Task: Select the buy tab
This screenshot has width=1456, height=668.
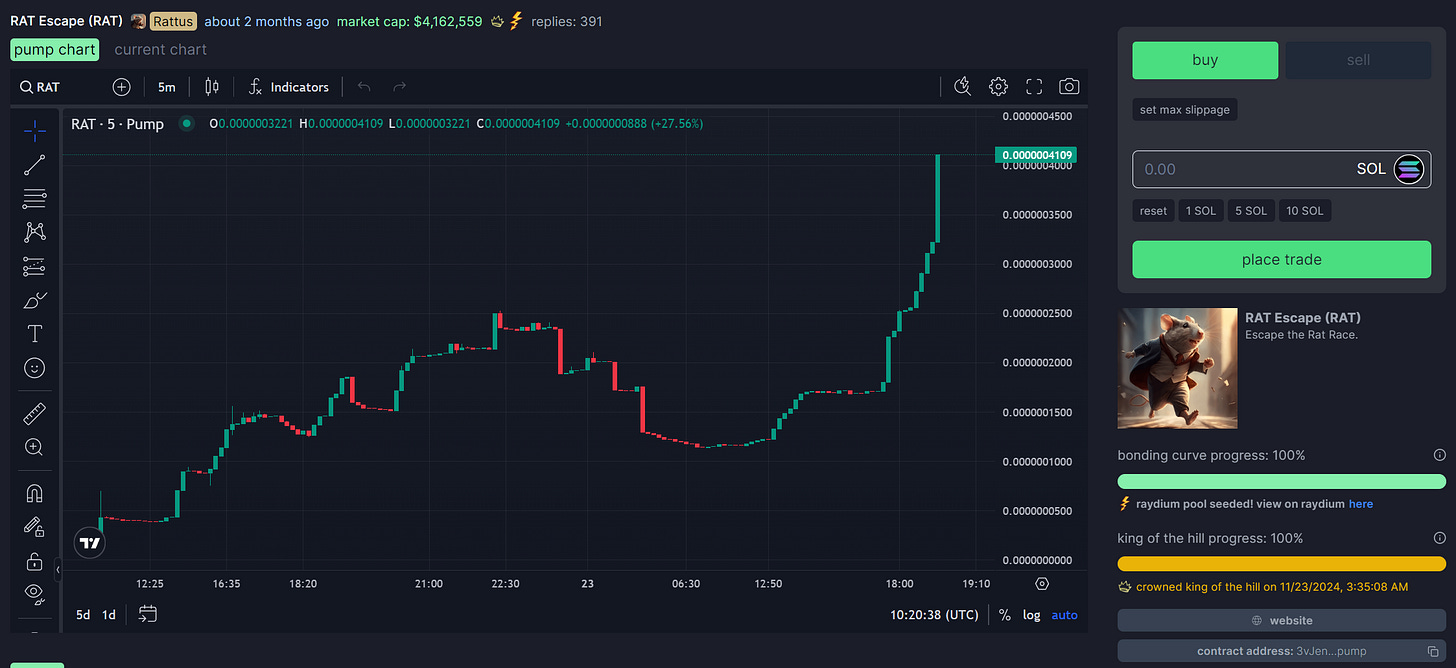Action: pos(1205,60)
